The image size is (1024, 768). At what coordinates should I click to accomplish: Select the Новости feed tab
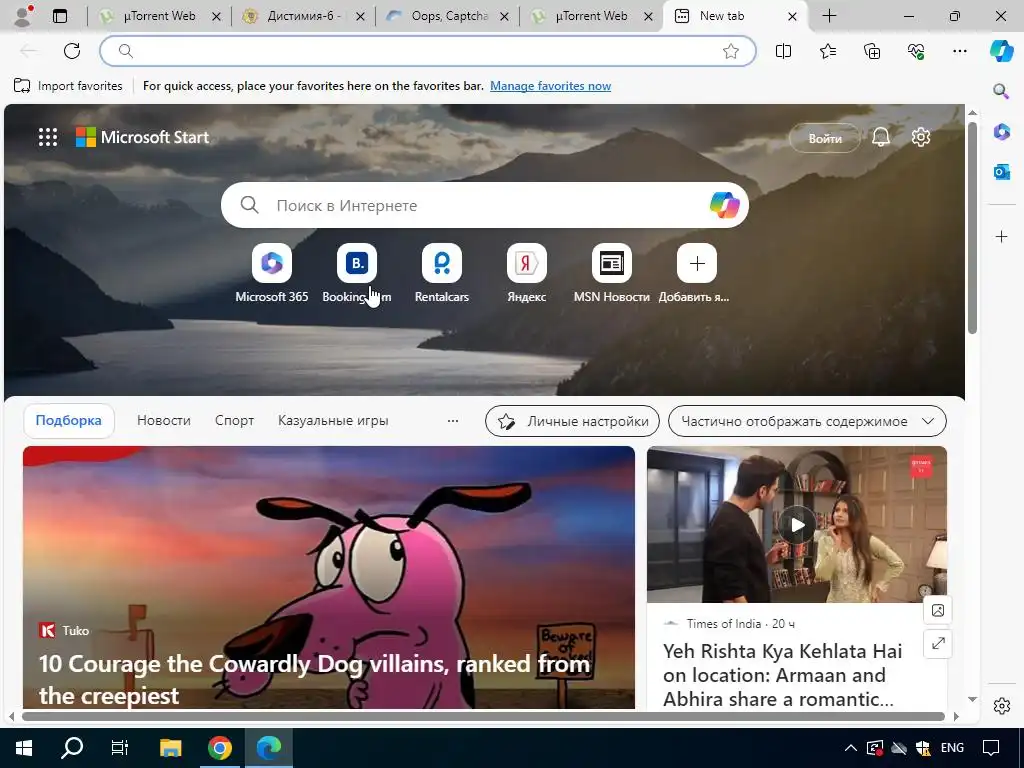(x=164, y=421)
